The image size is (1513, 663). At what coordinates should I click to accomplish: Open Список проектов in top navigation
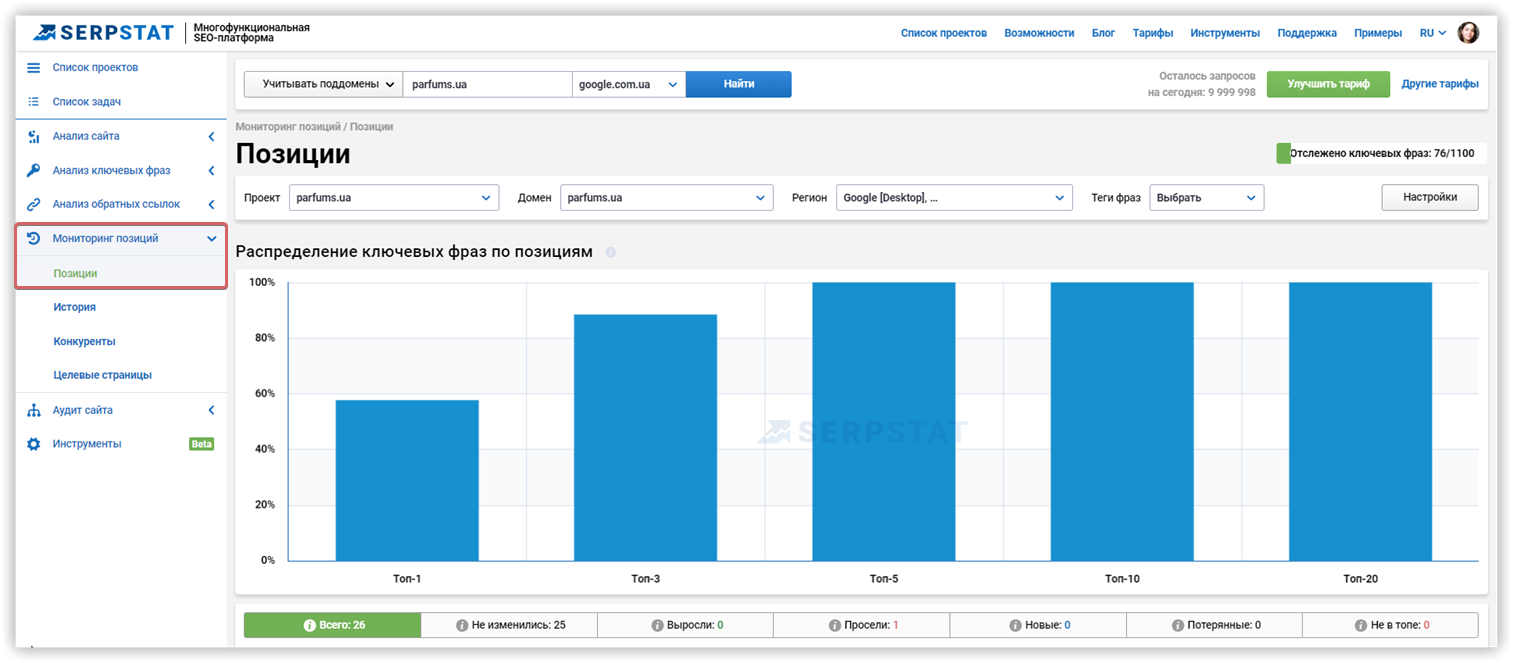tap(944, 33)
